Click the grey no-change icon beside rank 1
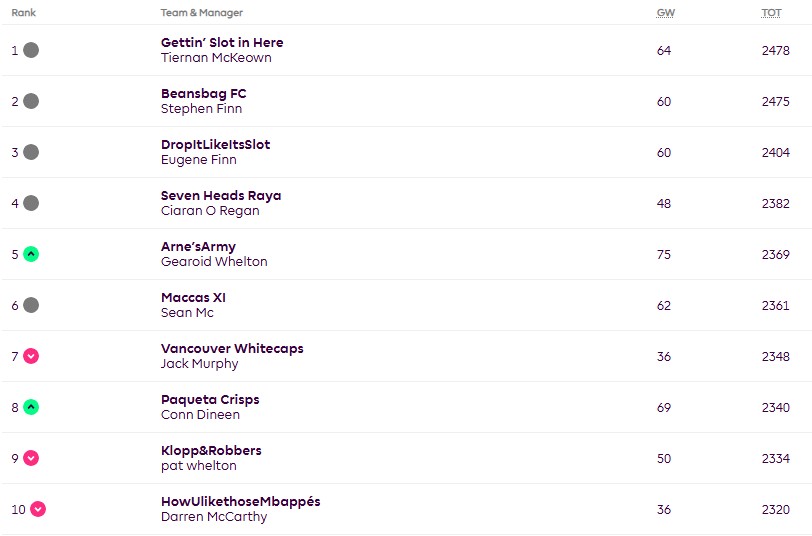 tap(31, 50)
